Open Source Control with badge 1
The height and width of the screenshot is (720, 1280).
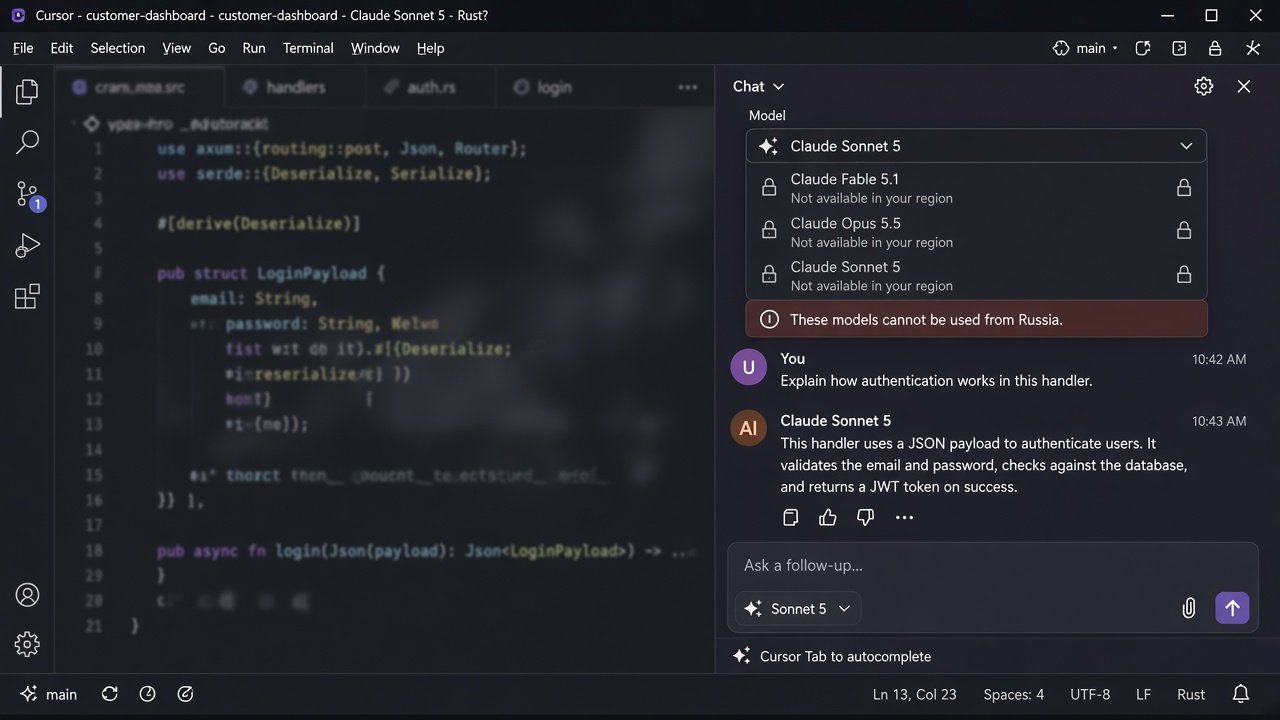click(29, 195)
